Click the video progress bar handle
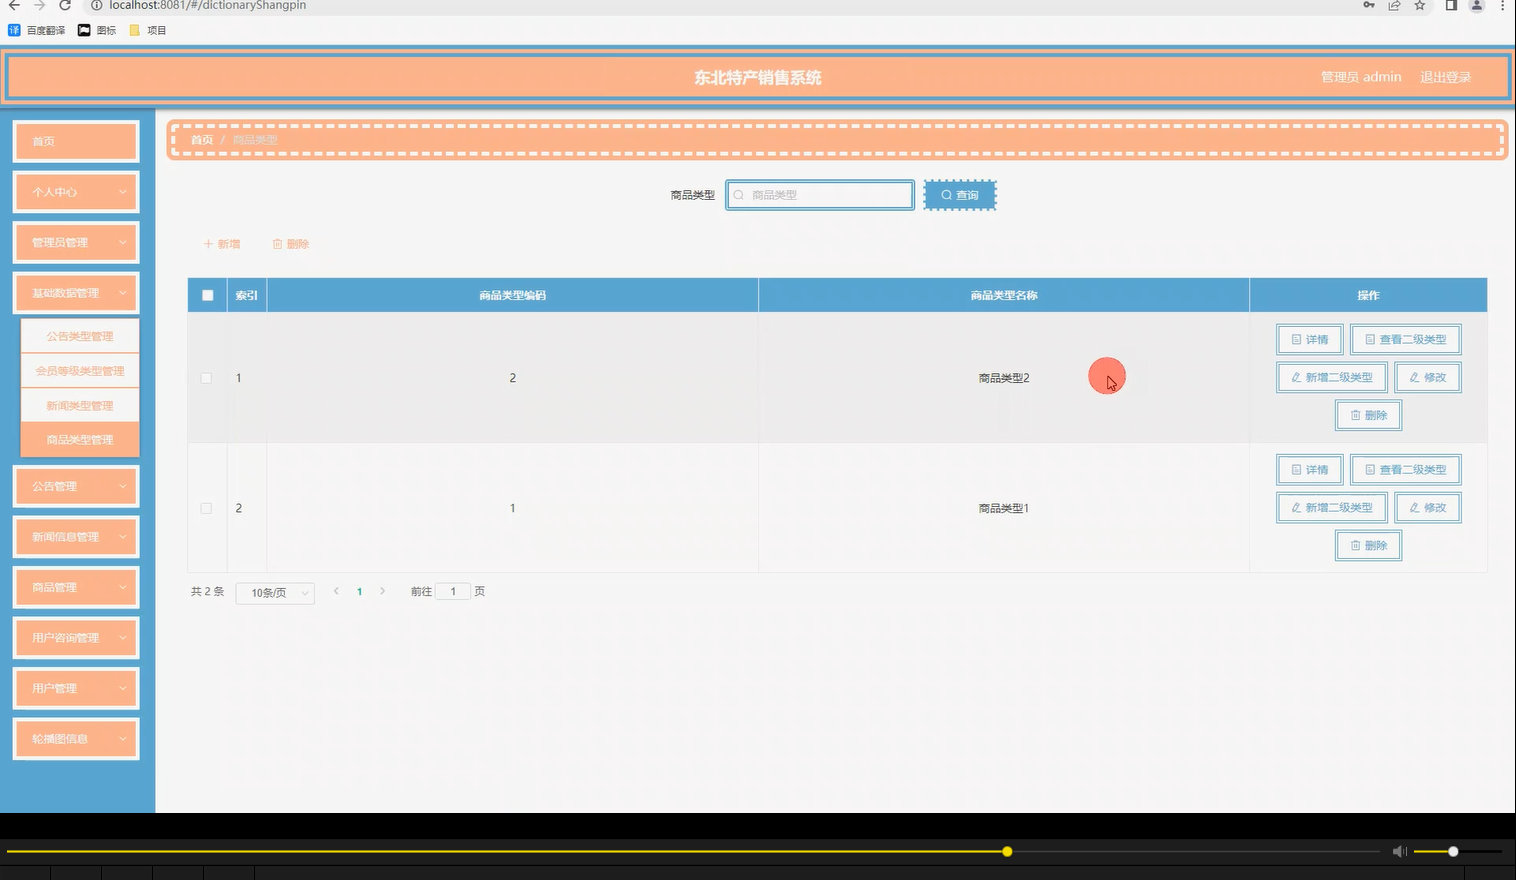 coord(1007,852)
